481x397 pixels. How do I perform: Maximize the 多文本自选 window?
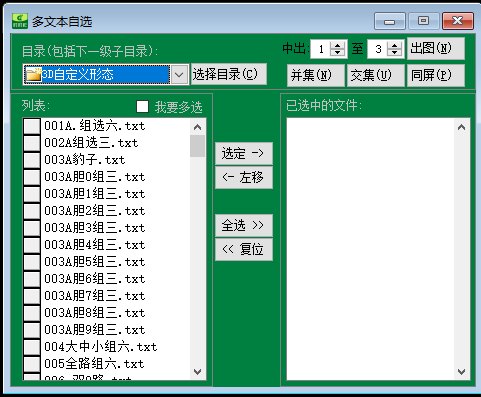(x=423, y=22)
